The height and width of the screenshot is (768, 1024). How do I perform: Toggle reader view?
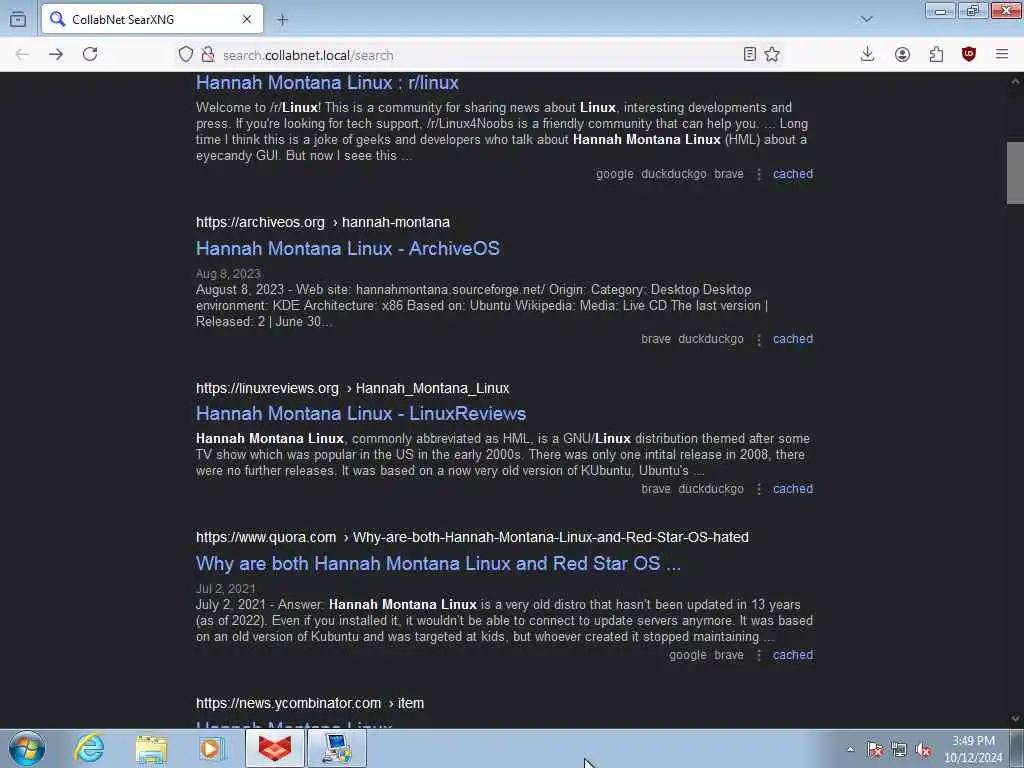click(750, 55)
